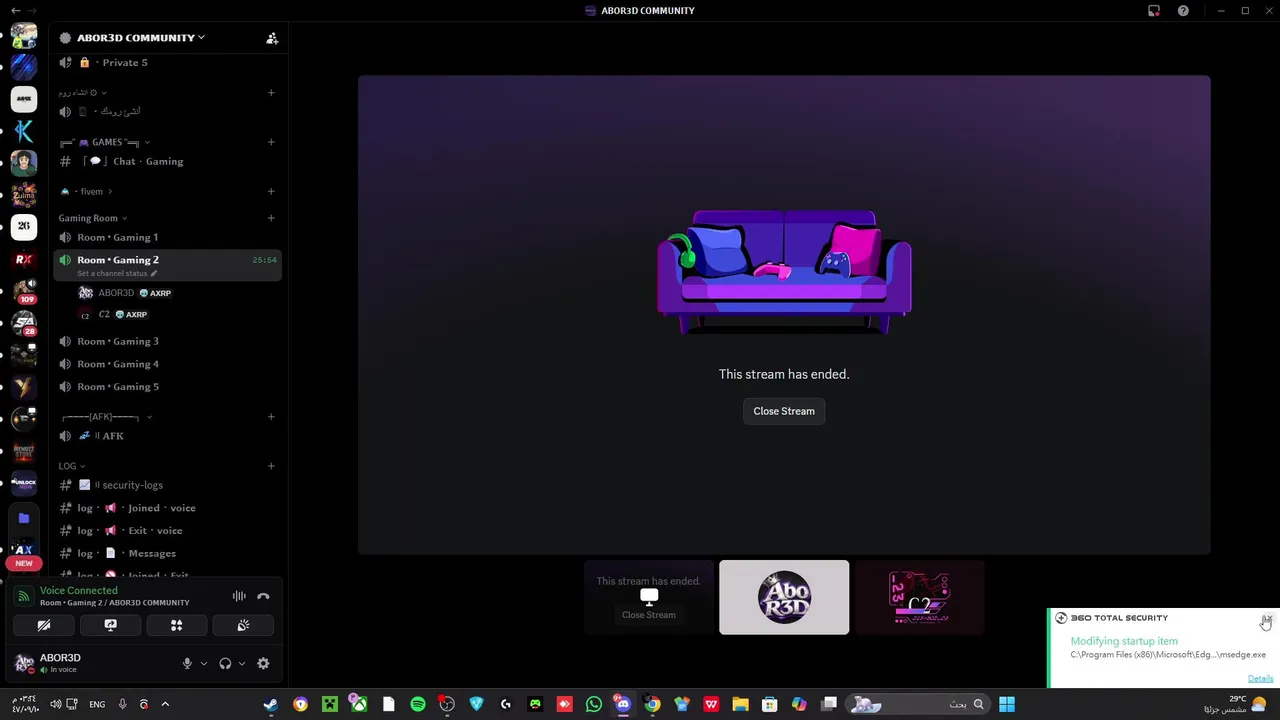Turn on camera in voice panel

44,625
